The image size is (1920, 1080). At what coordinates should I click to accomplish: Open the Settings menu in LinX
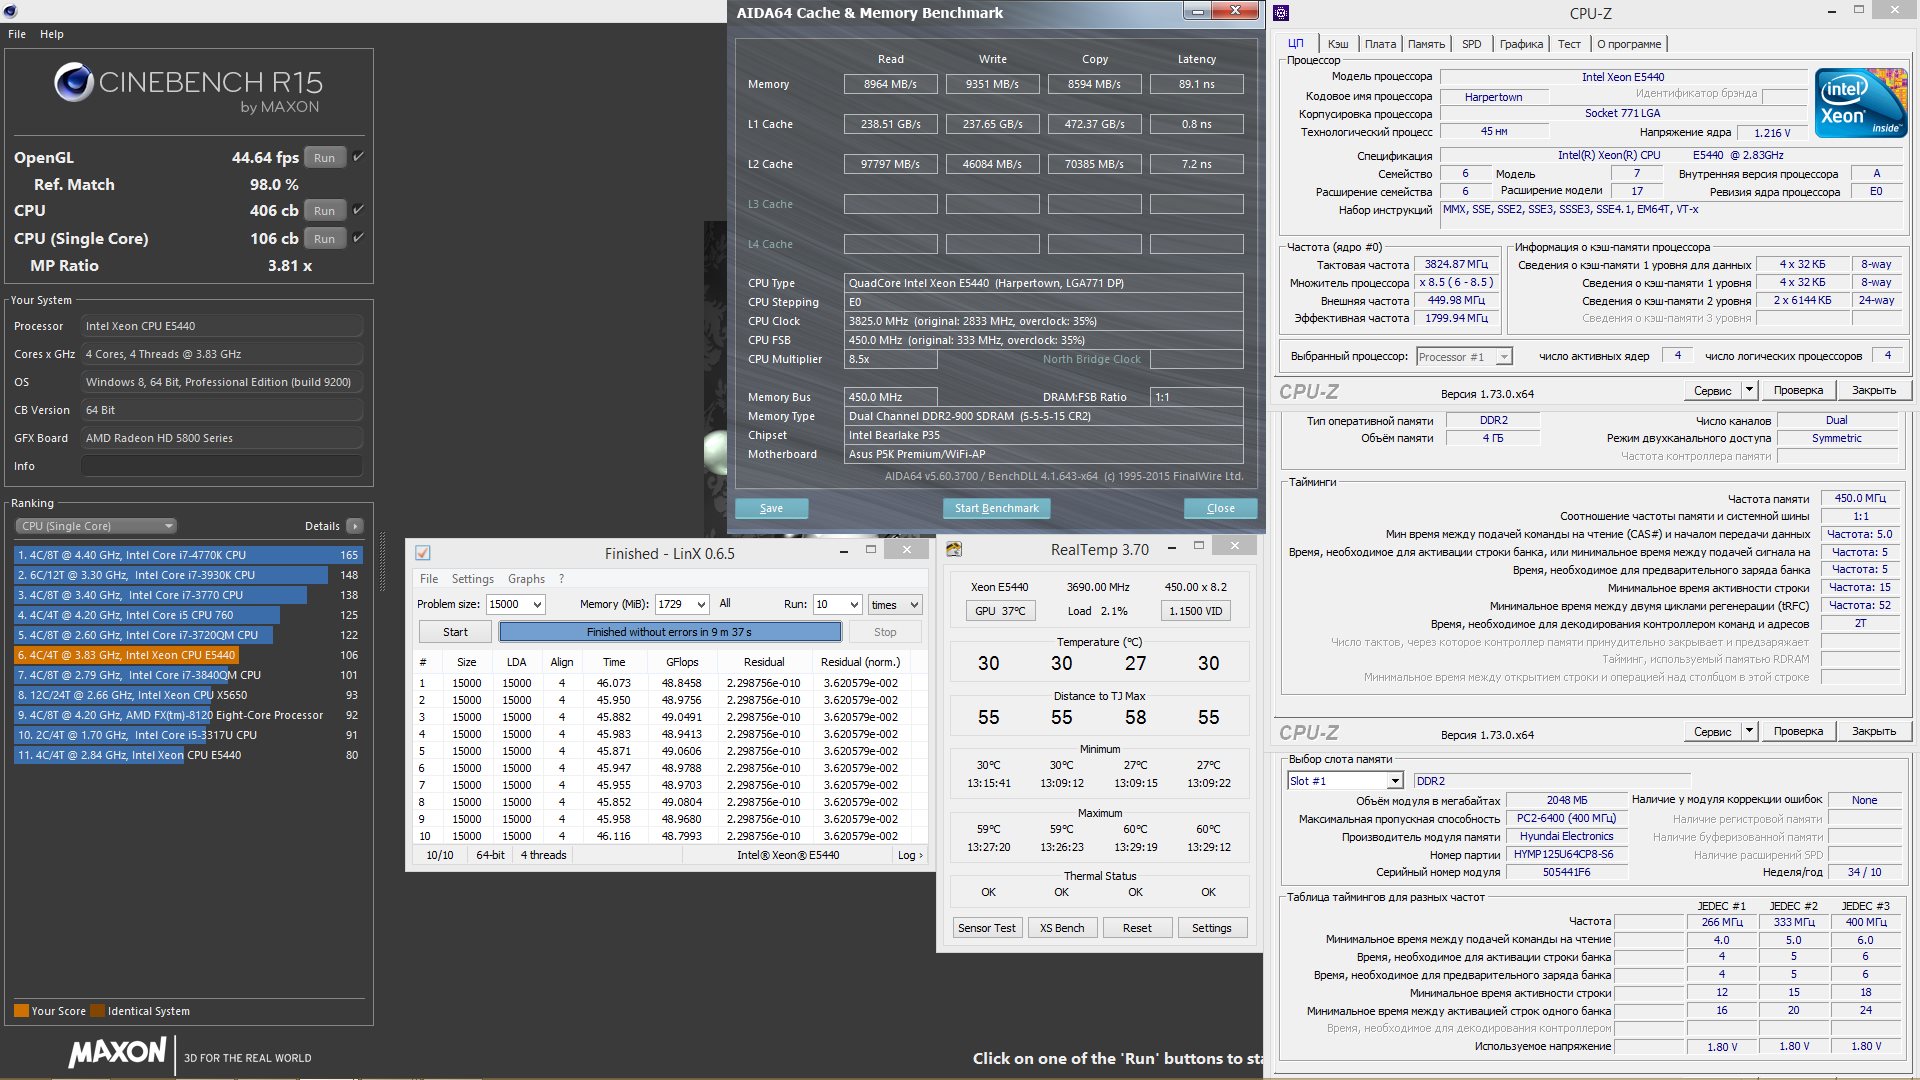coord(473,579)
